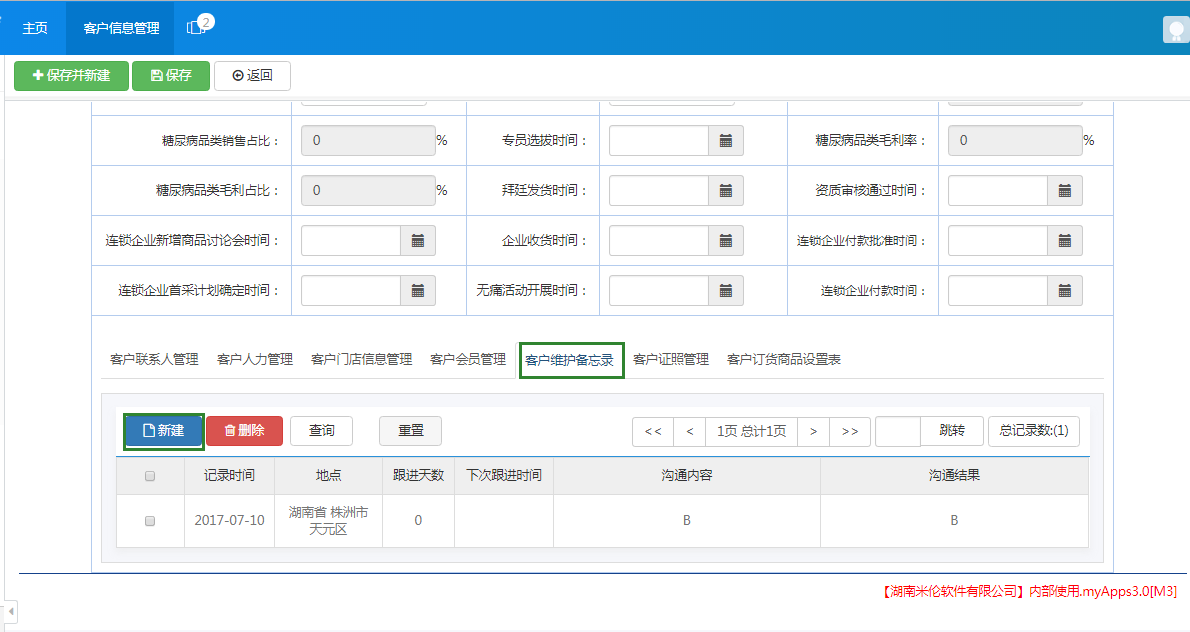Switch to the 主页 tab
Viewport: 1190px width, 632px height.
tap(33, 29)
